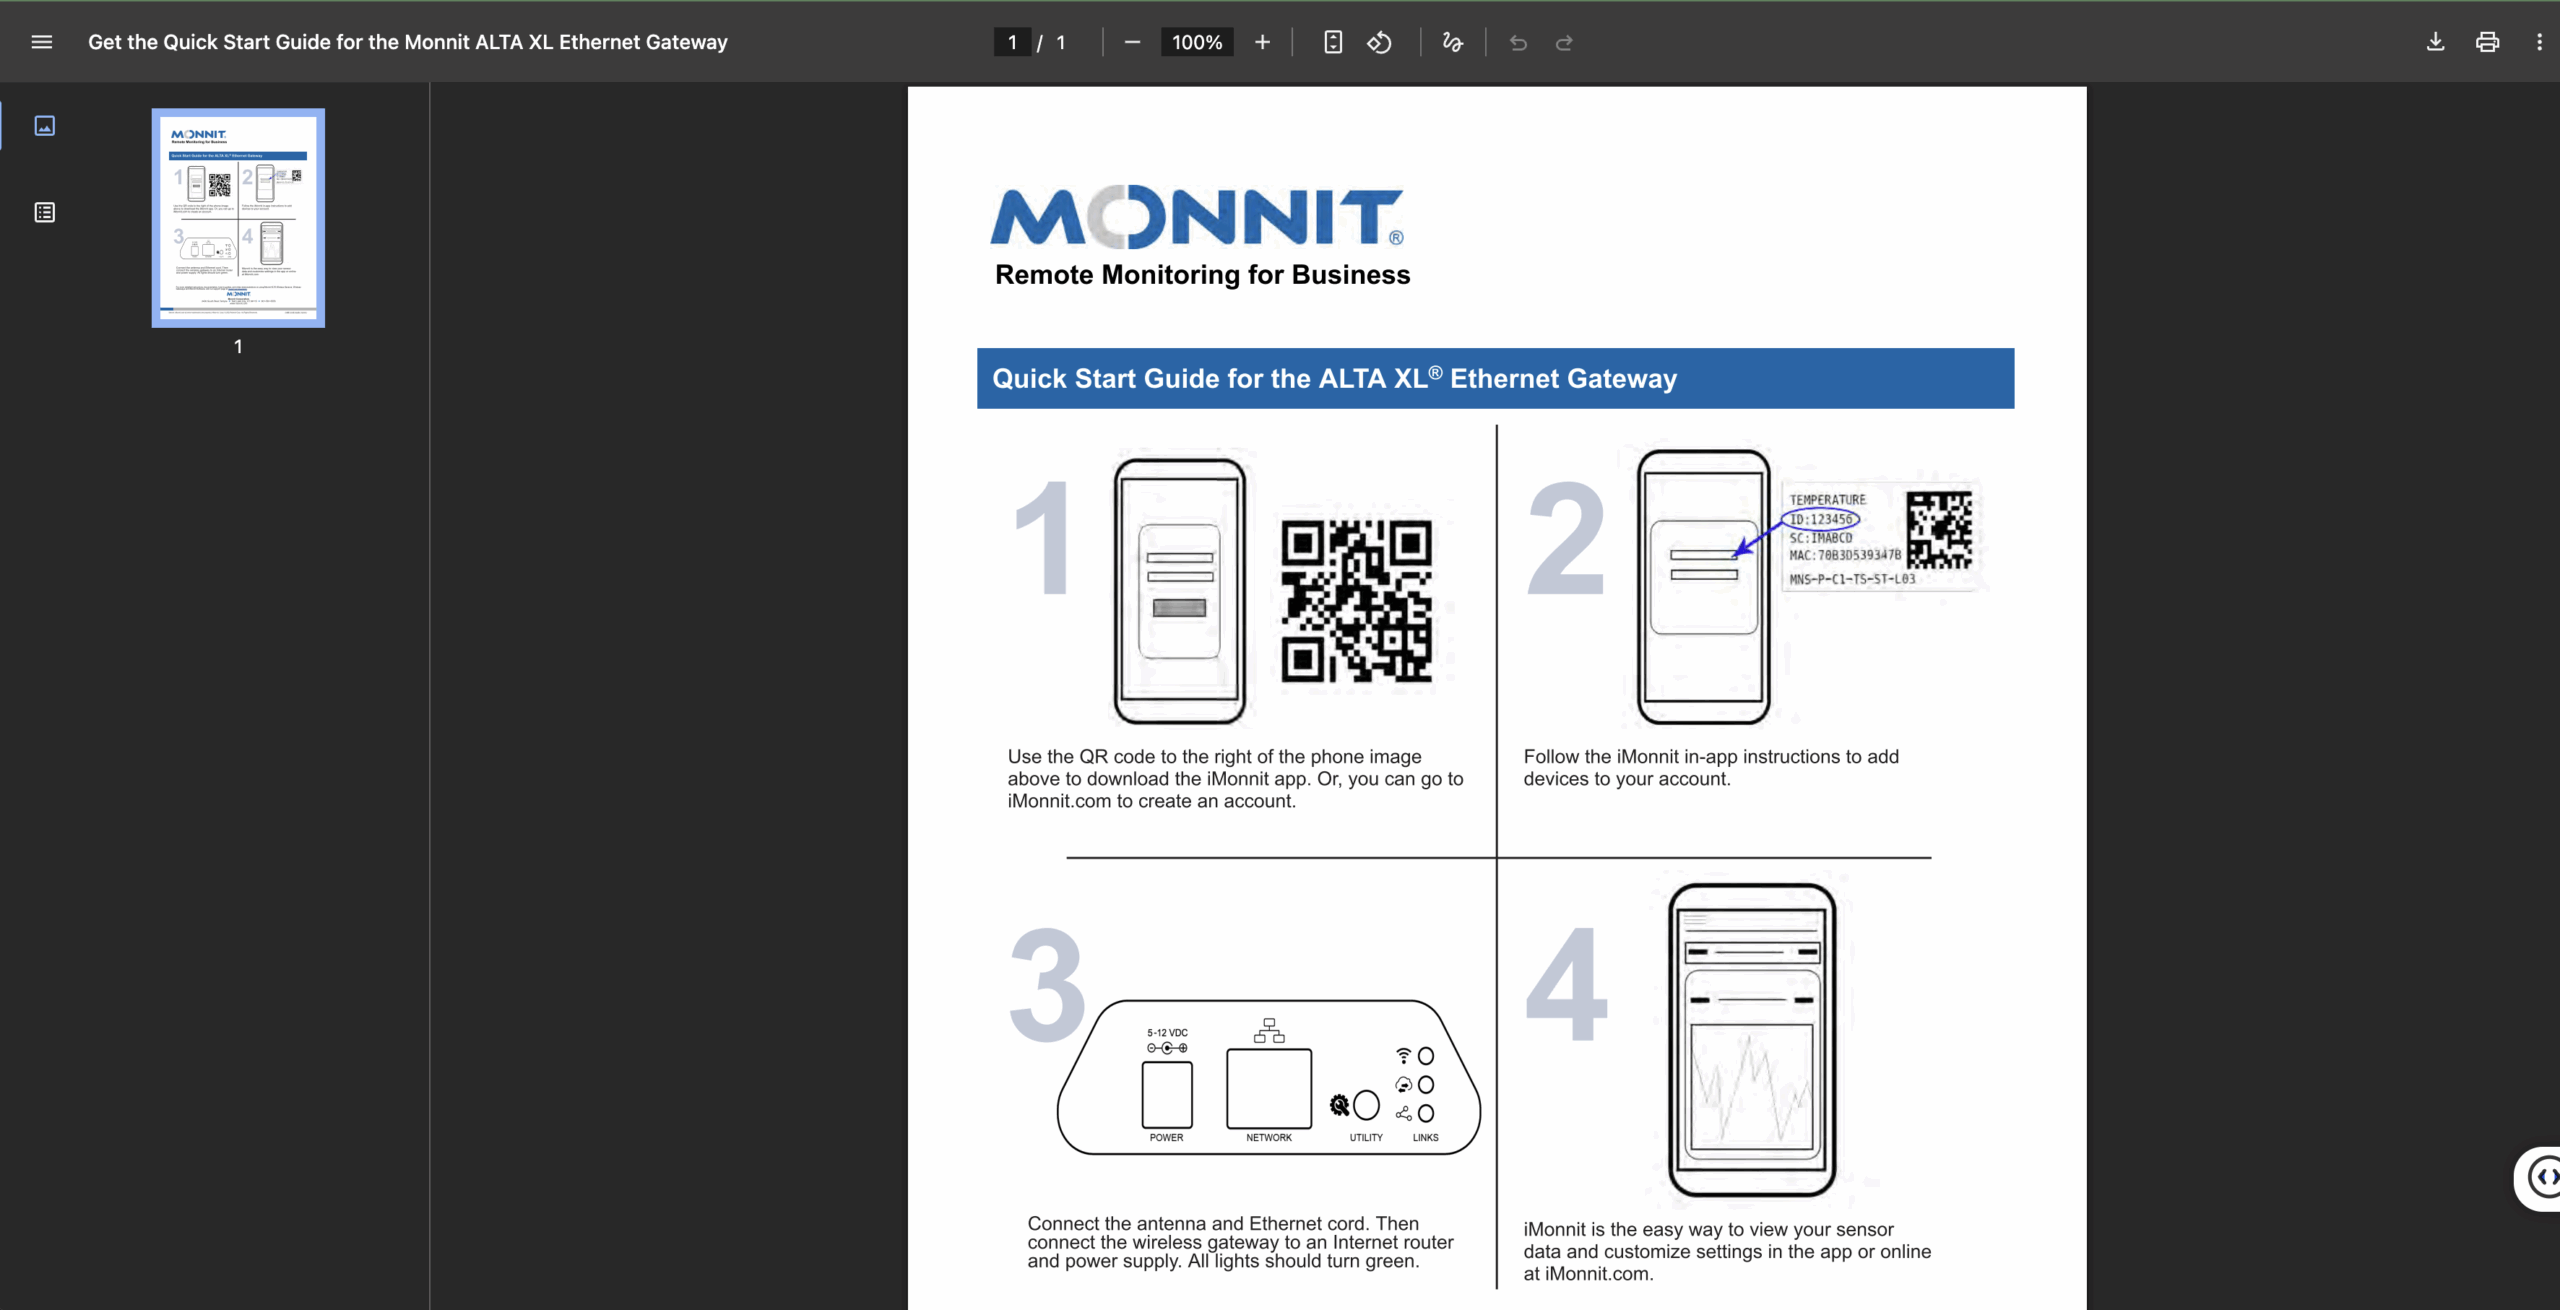Click the Quick Start Guide blue banner
Viewport: 2560px width, 1310px height.
[1495, 378]
